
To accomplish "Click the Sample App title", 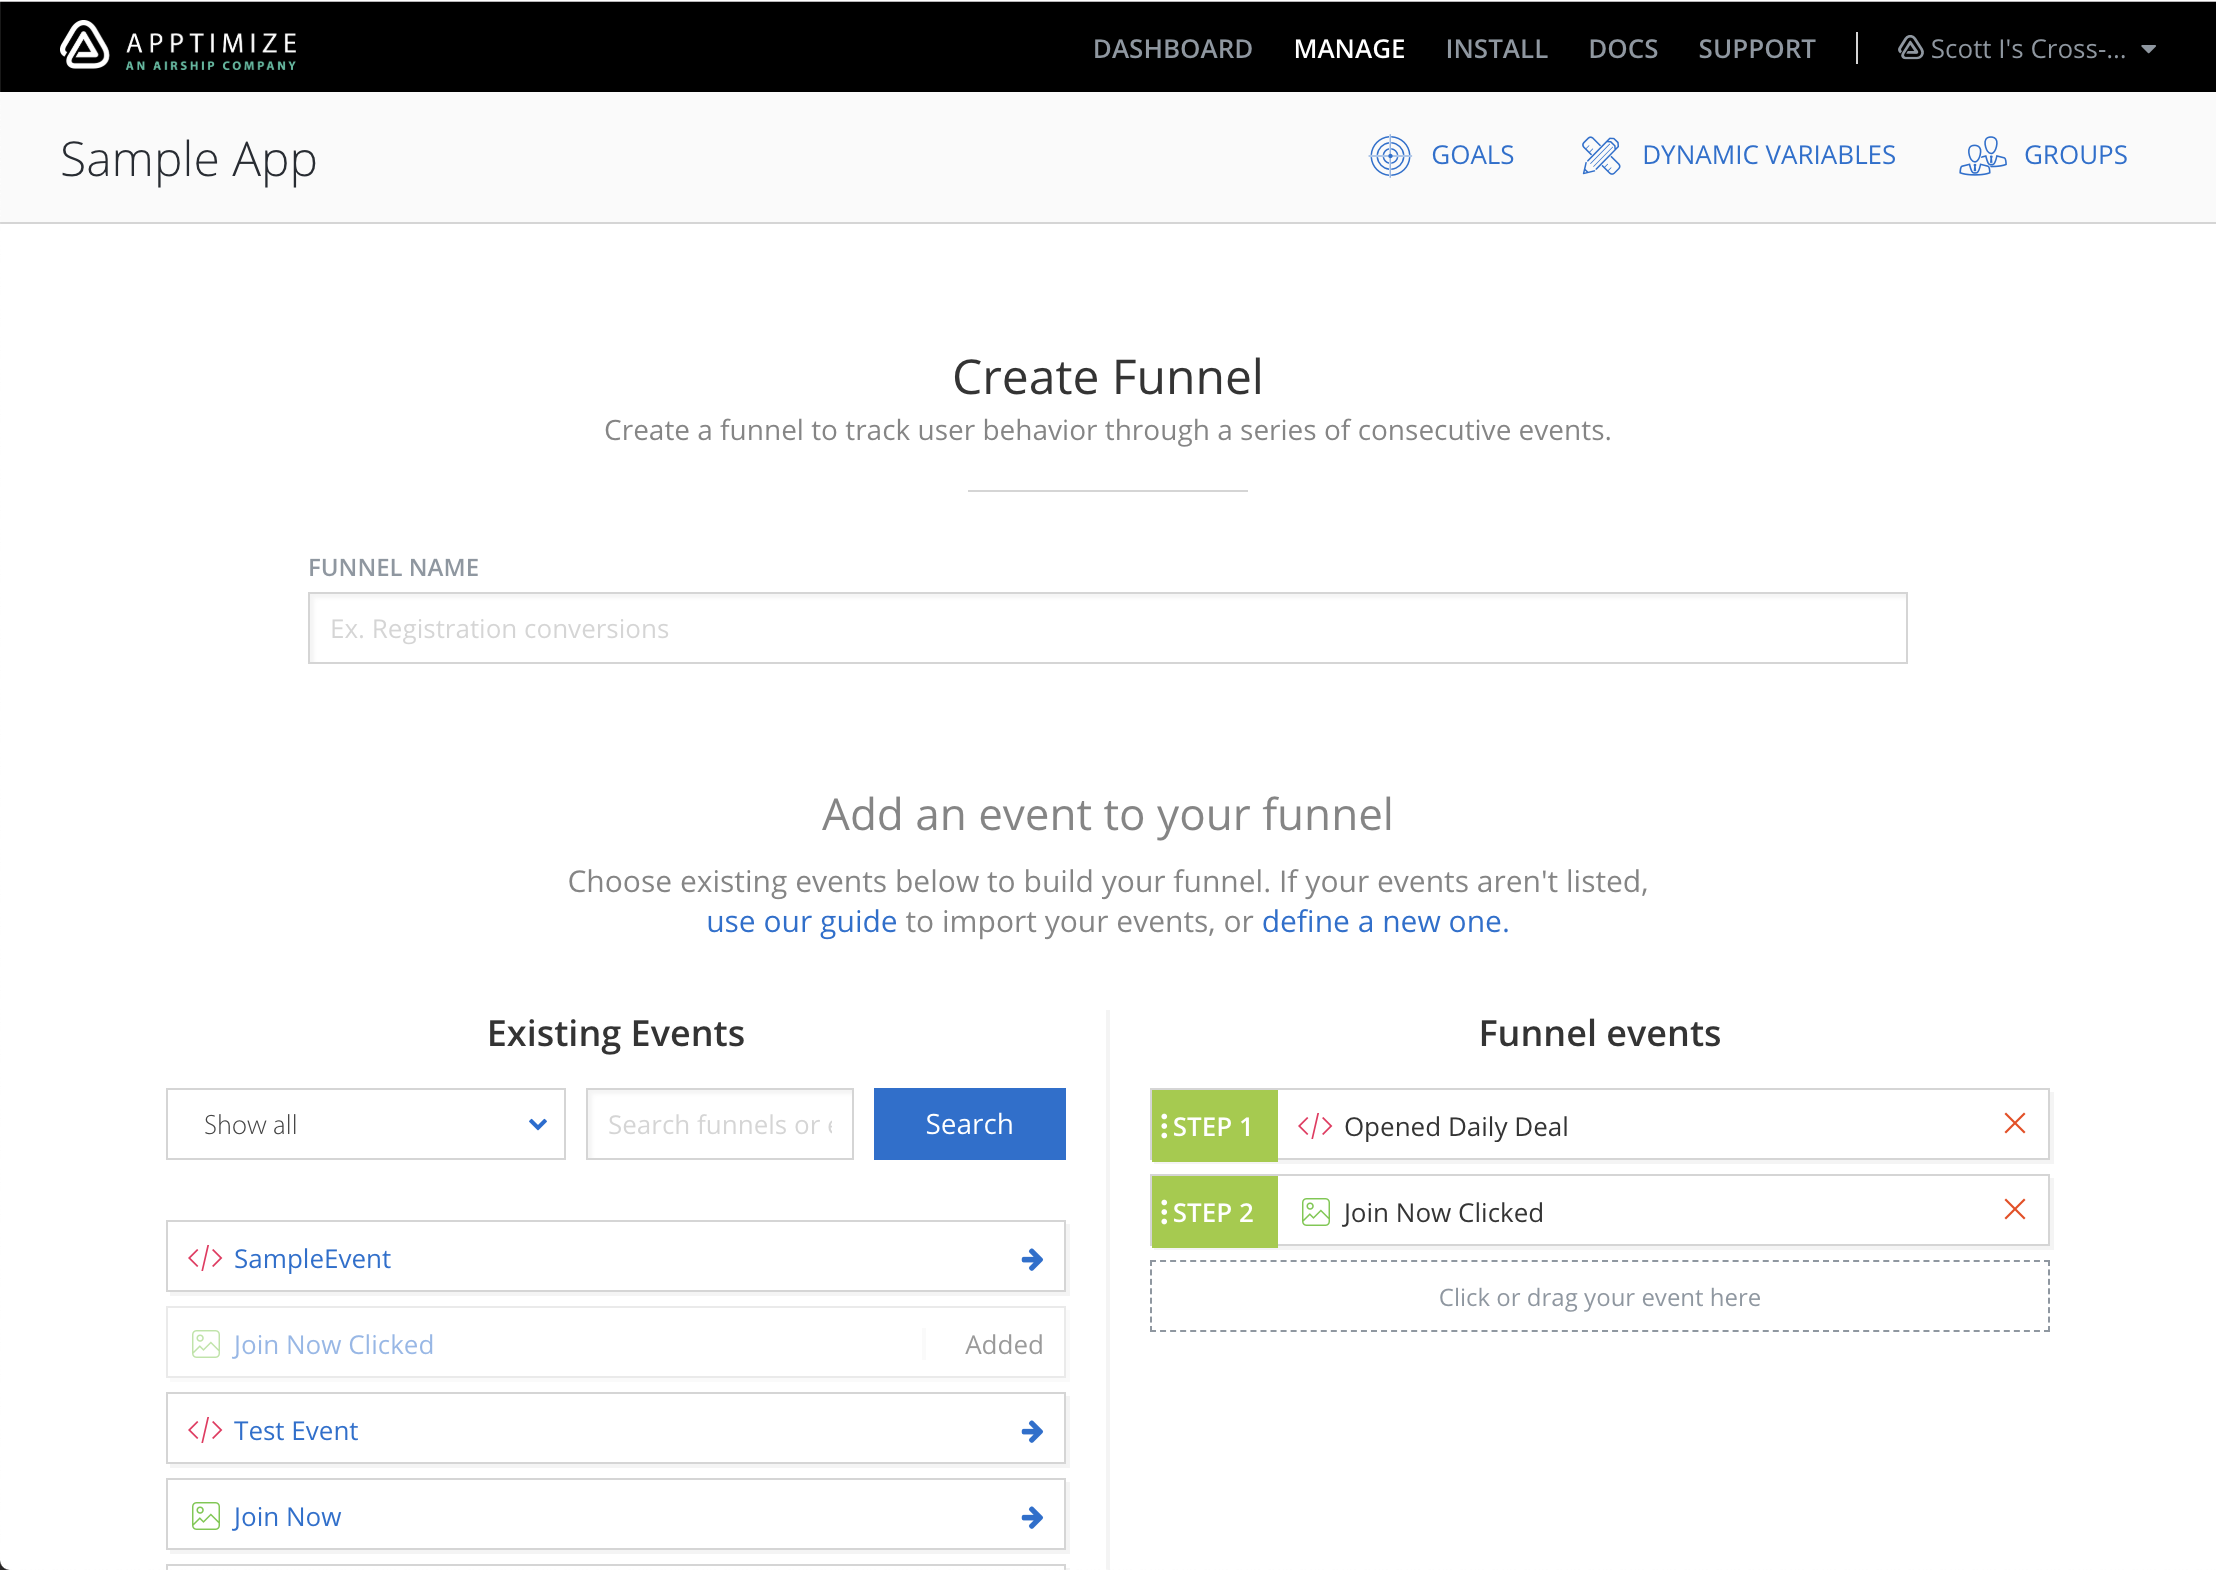I will (189, 160).
